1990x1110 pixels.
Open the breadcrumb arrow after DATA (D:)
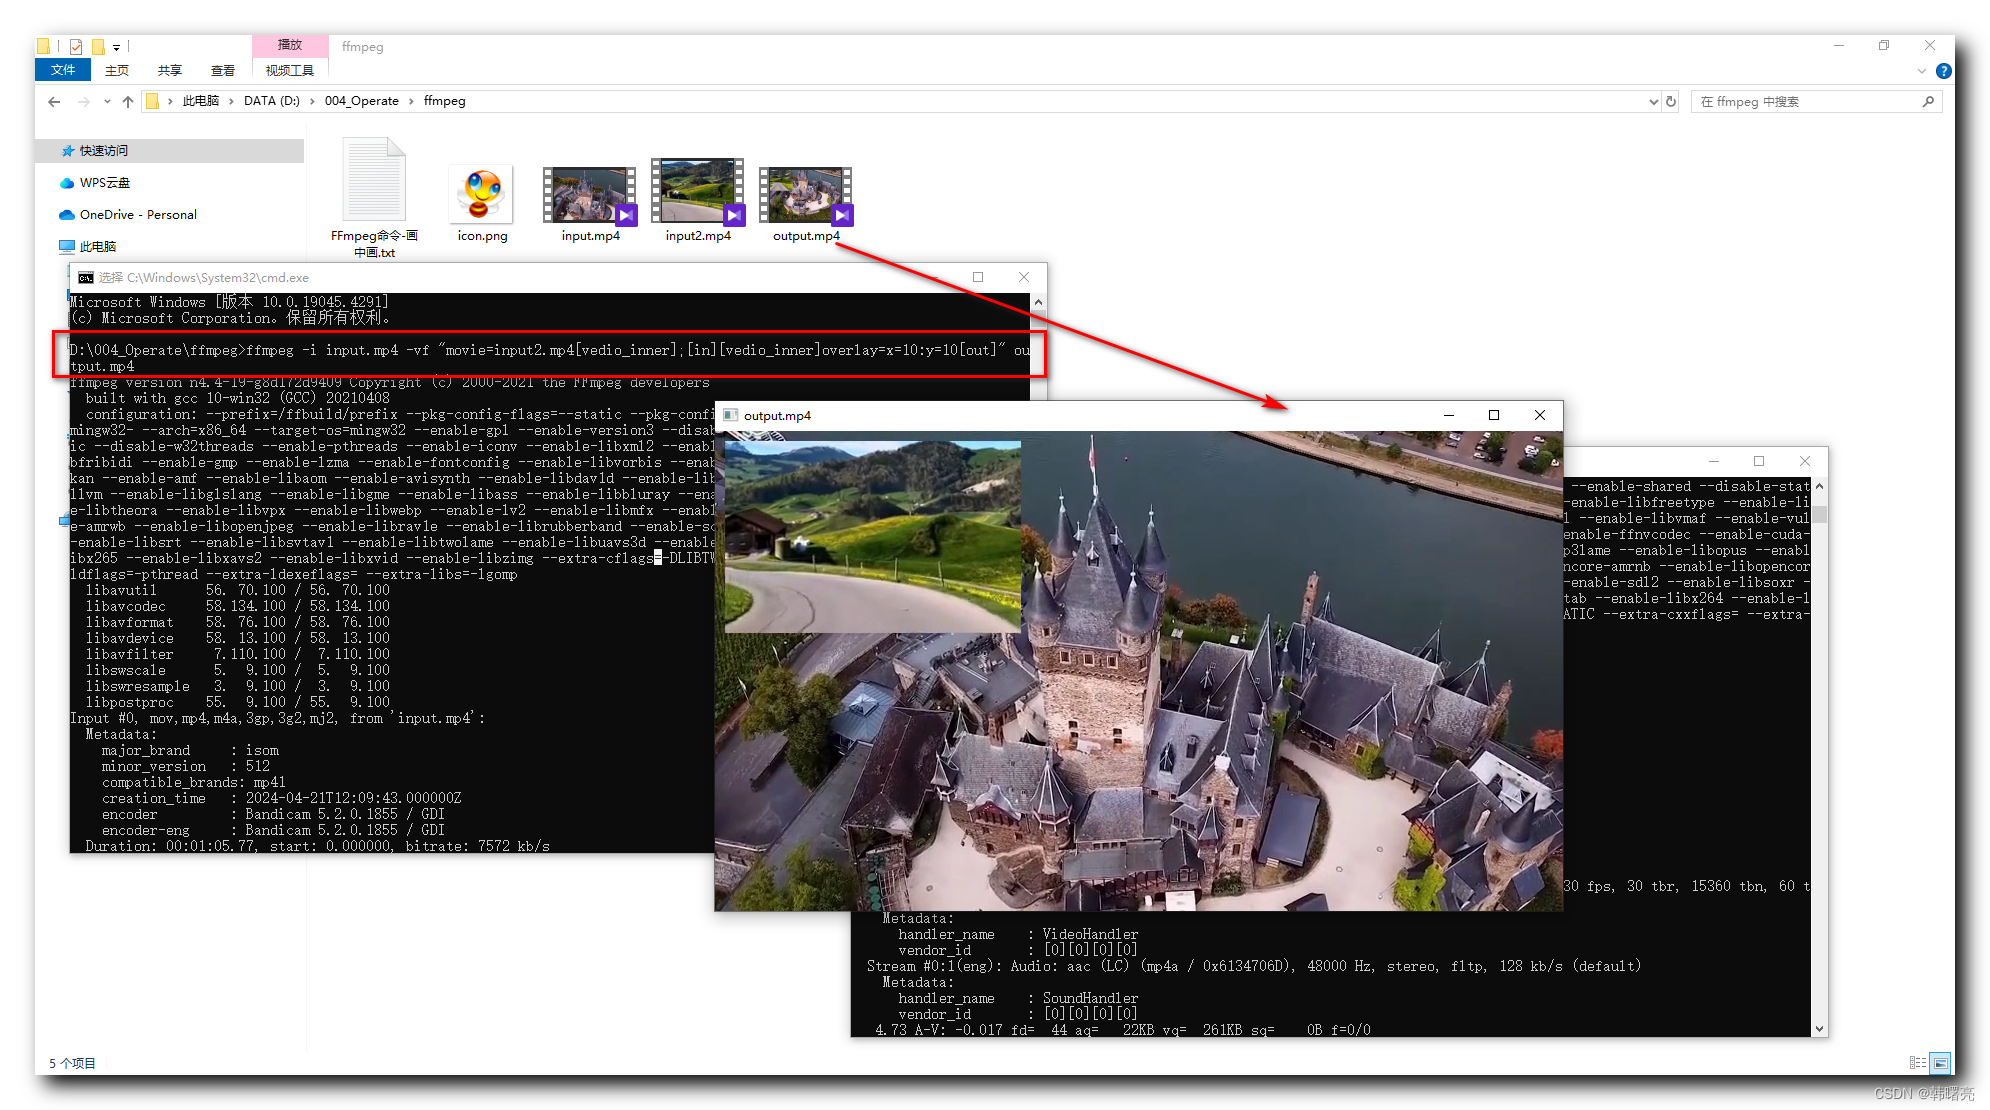pos(310,101)
